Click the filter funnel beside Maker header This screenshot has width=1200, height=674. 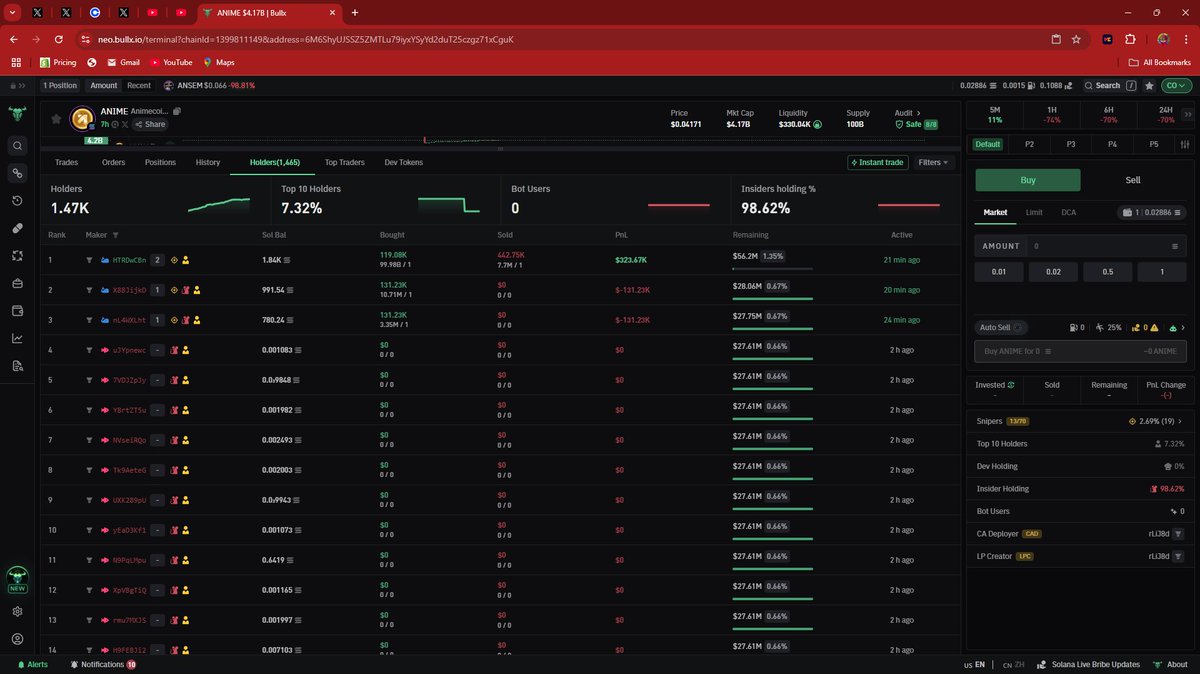[x=115, y=235]
